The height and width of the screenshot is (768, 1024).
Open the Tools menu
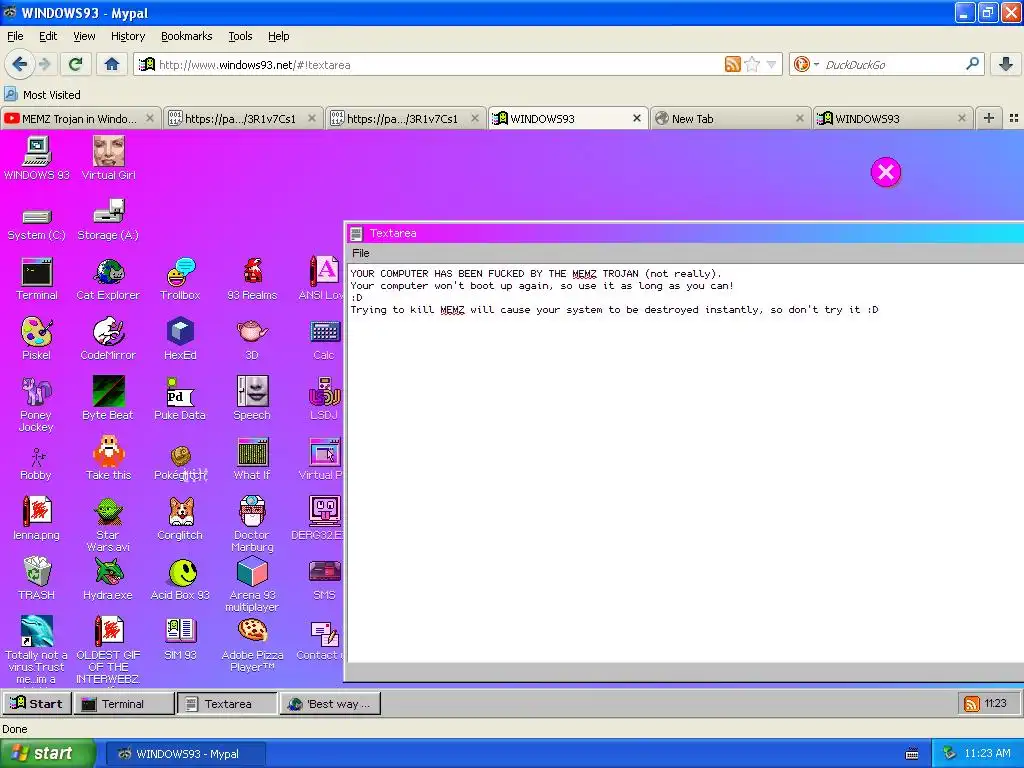coord(240,36)
